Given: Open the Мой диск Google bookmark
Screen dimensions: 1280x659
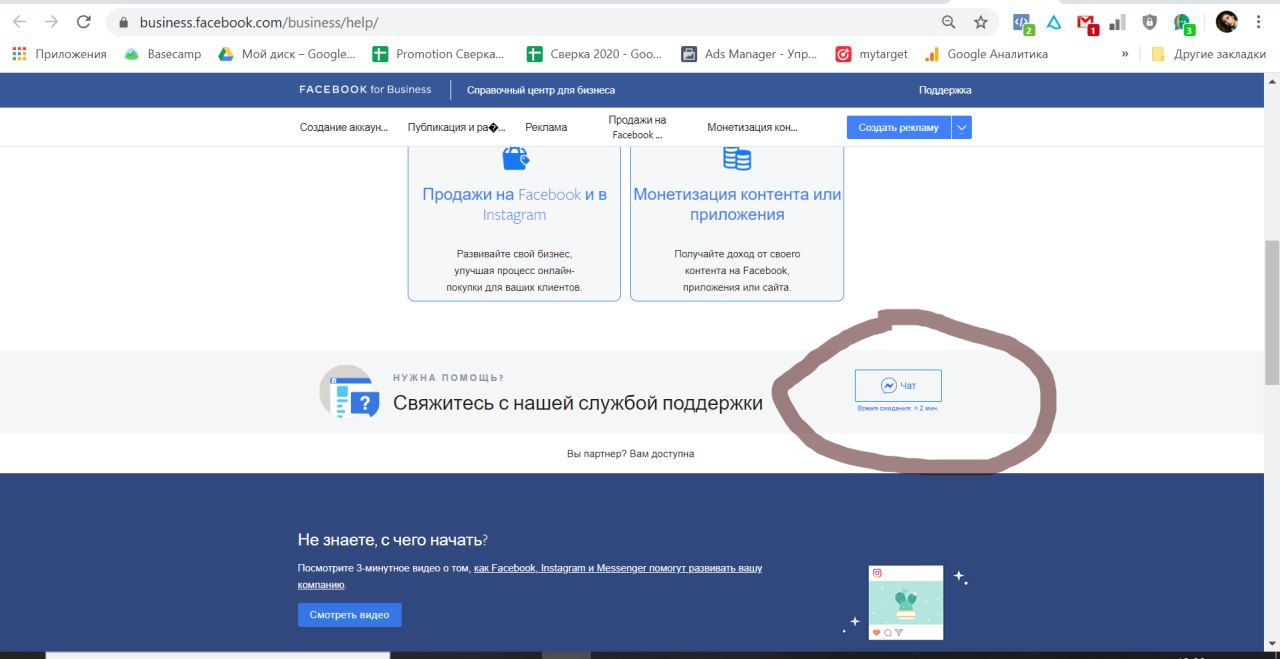Looking at the screenshot, I should pyautogui.click(x=287, y=54).
